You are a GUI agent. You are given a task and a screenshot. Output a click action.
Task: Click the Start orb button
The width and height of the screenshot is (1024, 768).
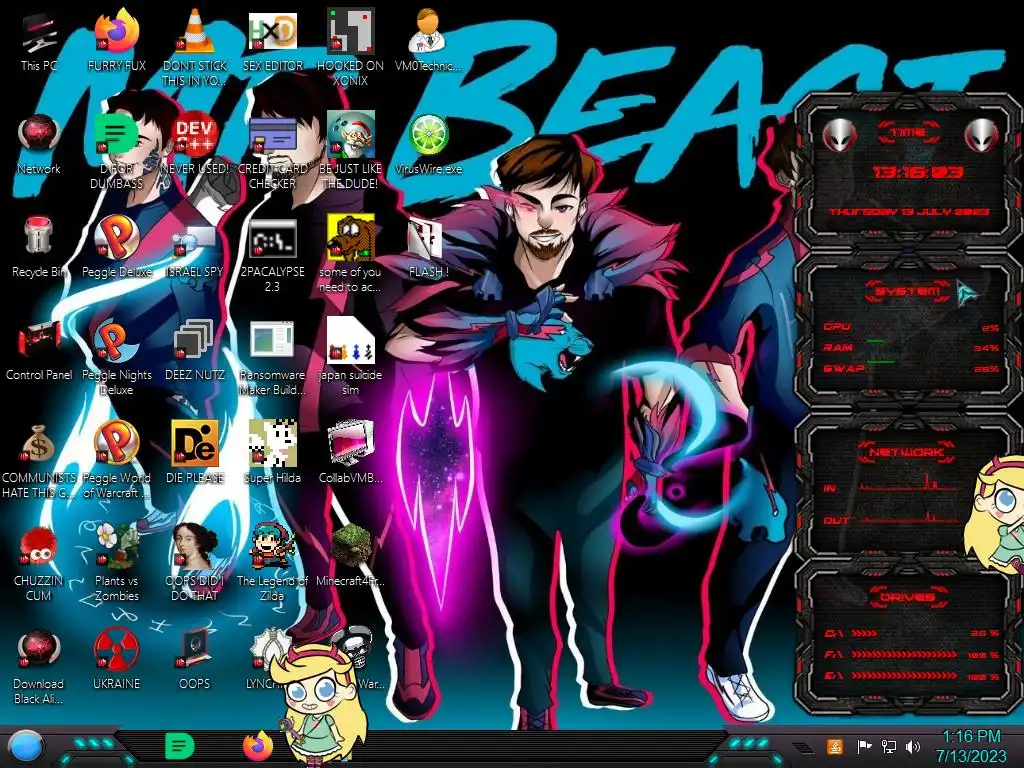(x=25, y=747)
